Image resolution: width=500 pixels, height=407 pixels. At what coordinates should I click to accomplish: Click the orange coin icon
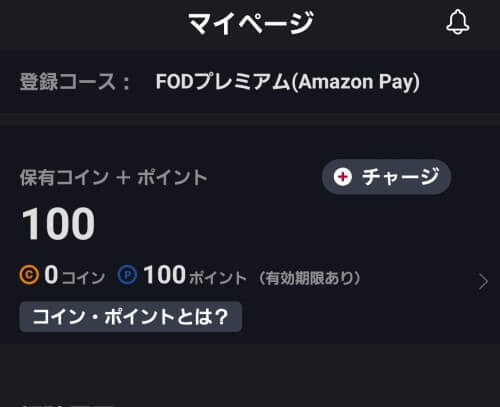(x=29, y=275)
